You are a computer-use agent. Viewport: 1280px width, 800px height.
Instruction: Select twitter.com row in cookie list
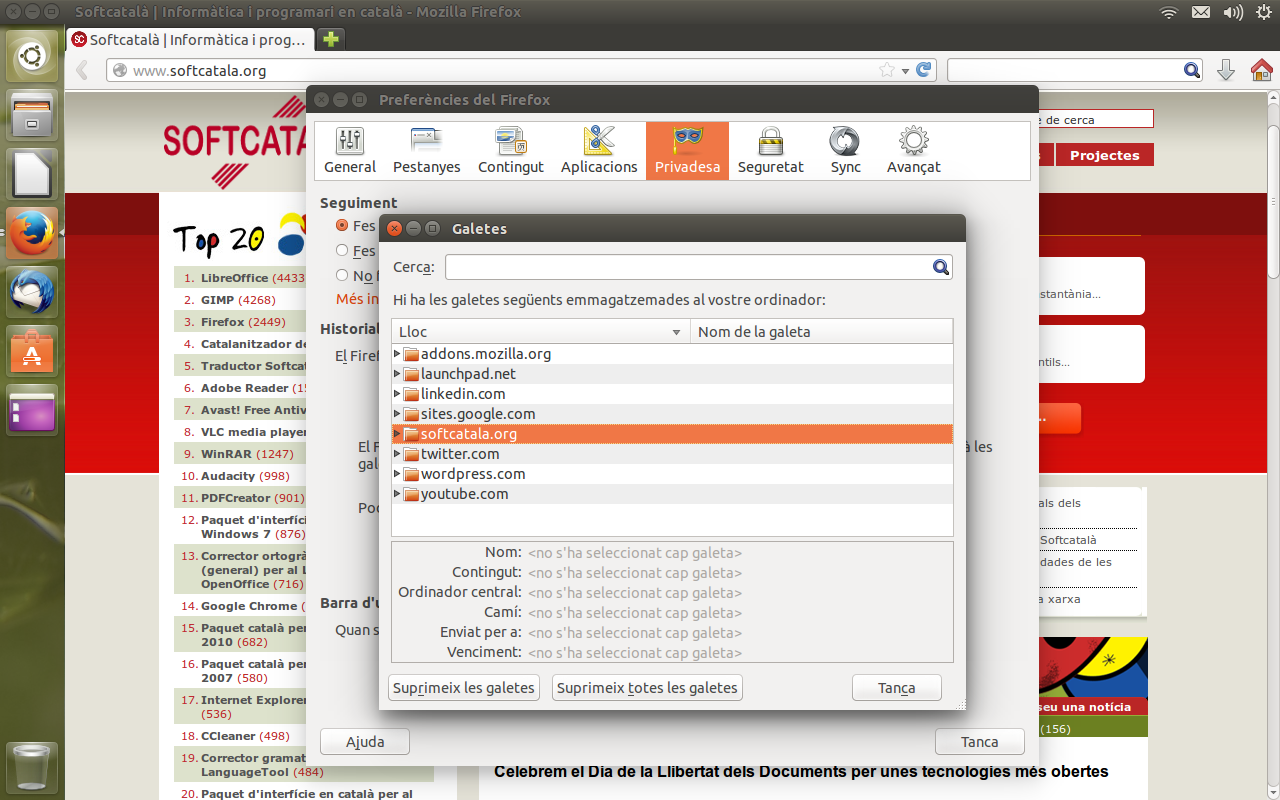[x=672, y=453]
